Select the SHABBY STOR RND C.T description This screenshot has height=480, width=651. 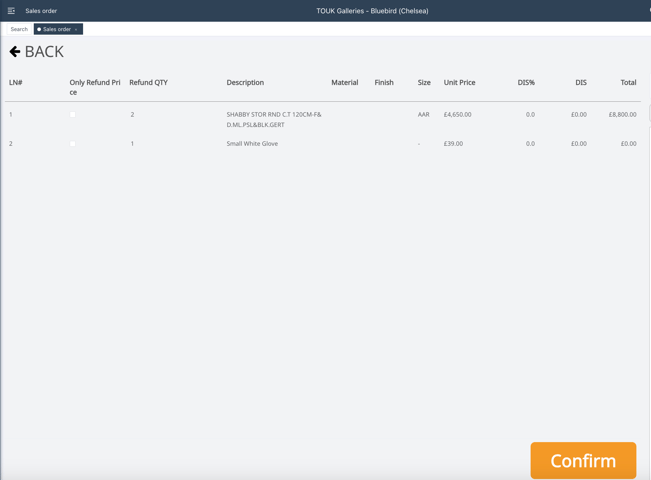click(274, 120)
